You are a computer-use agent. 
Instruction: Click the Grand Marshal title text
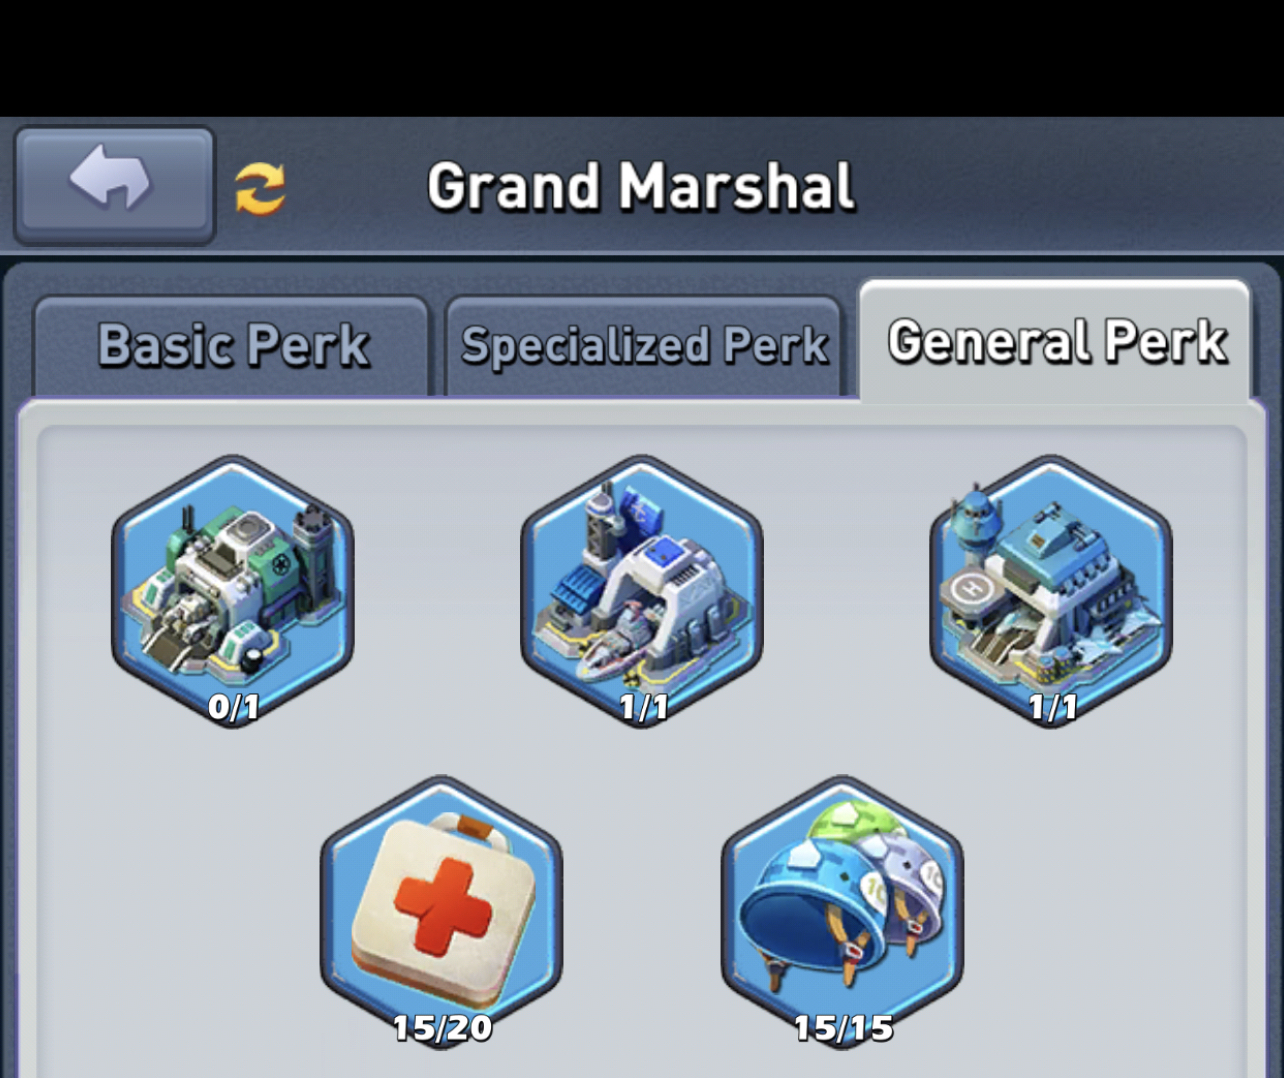pos(641,186)
